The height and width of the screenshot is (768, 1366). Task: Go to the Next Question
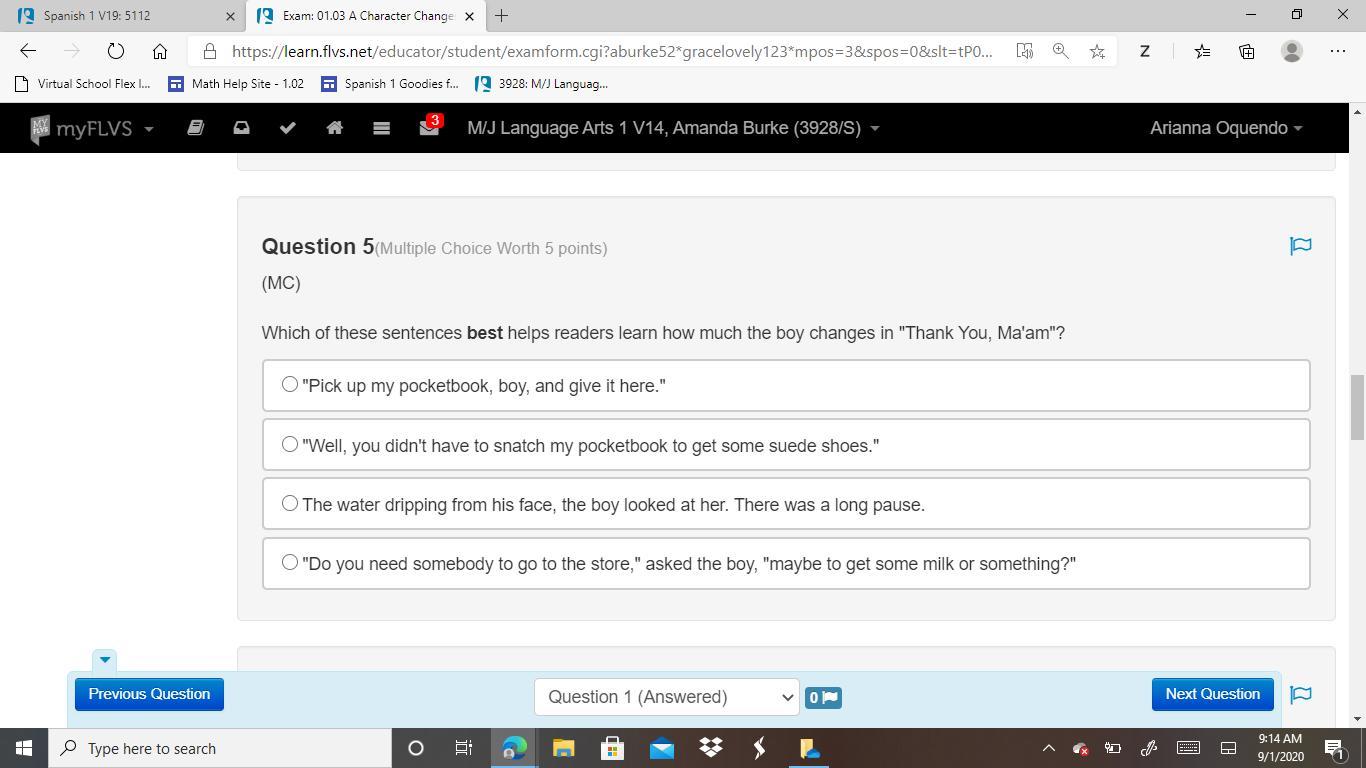click(x=1212, y=694)
